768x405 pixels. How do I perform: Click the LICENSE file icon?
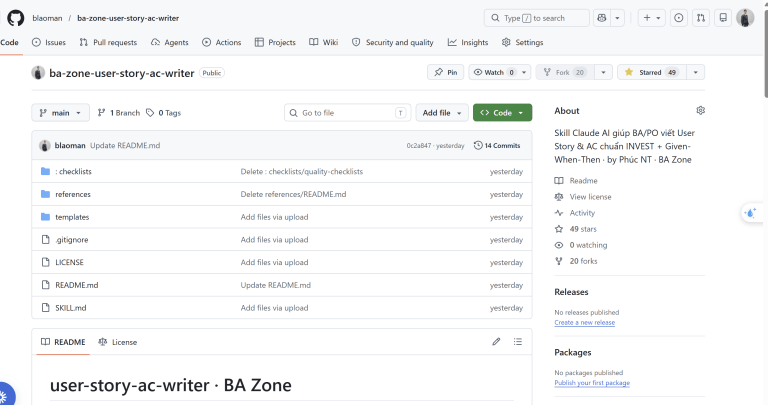coord(46,262)
